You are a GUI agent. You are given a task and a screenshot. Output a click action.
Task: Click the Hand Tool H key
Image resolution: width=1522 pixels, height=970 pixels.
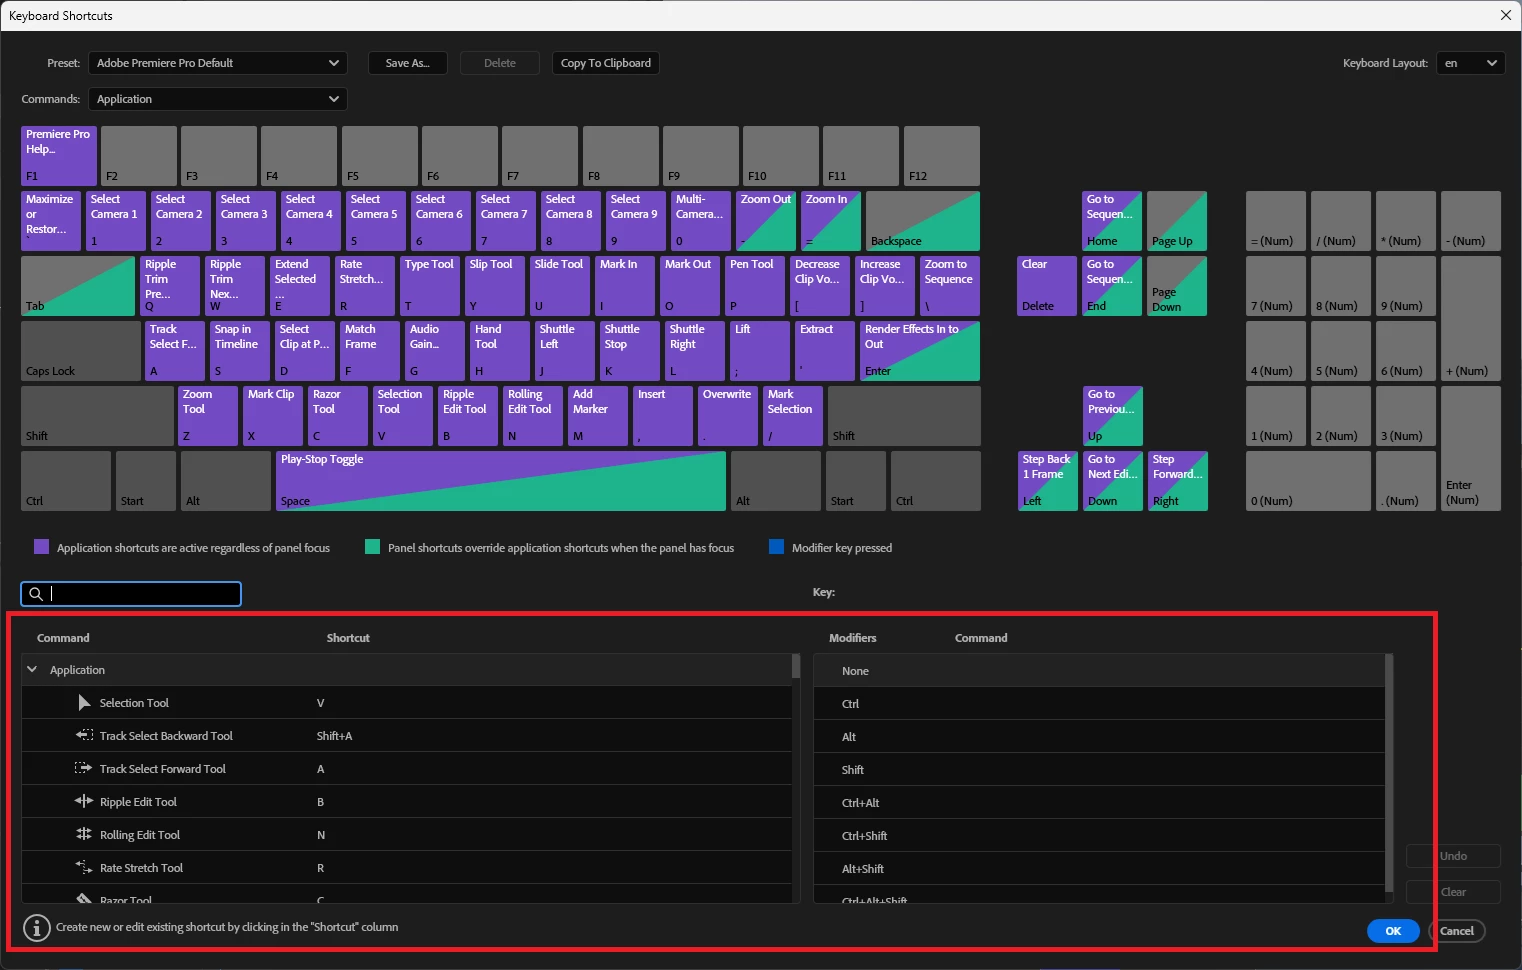(500, 351)
